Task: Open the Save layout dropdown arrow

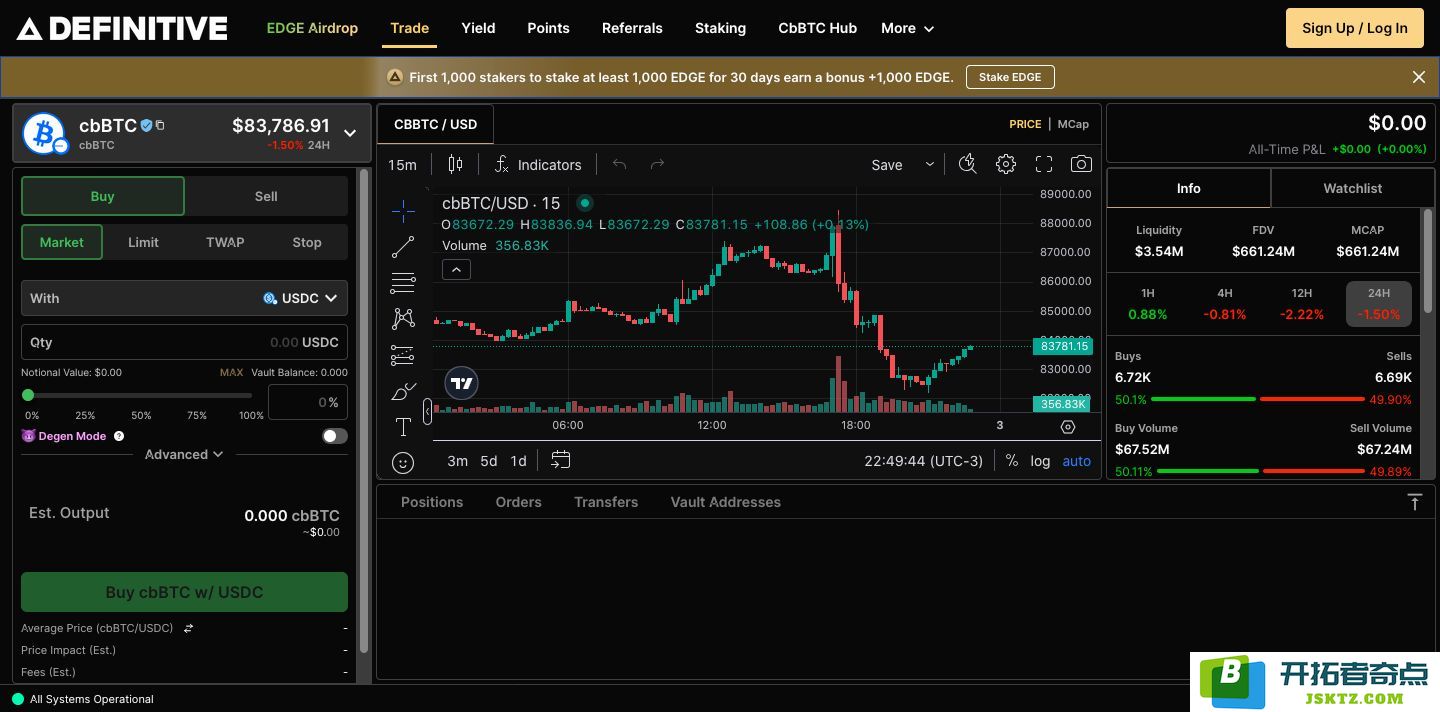Action: 930,164
